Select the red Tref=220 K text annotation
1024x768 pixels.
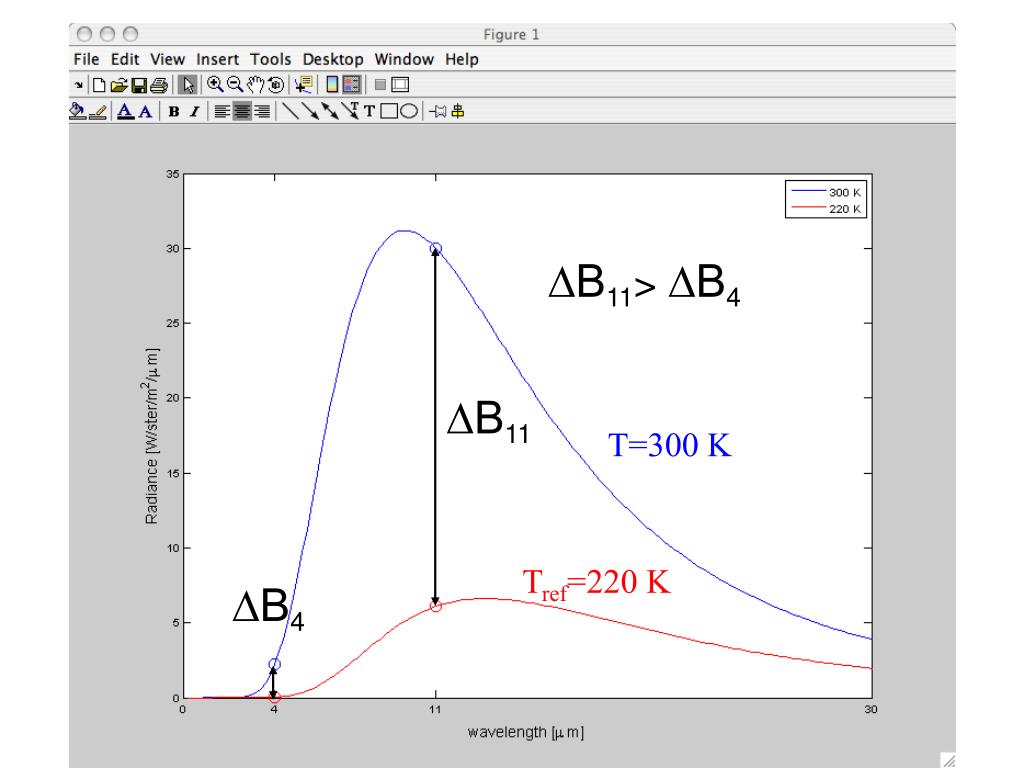tap(596, 583)
